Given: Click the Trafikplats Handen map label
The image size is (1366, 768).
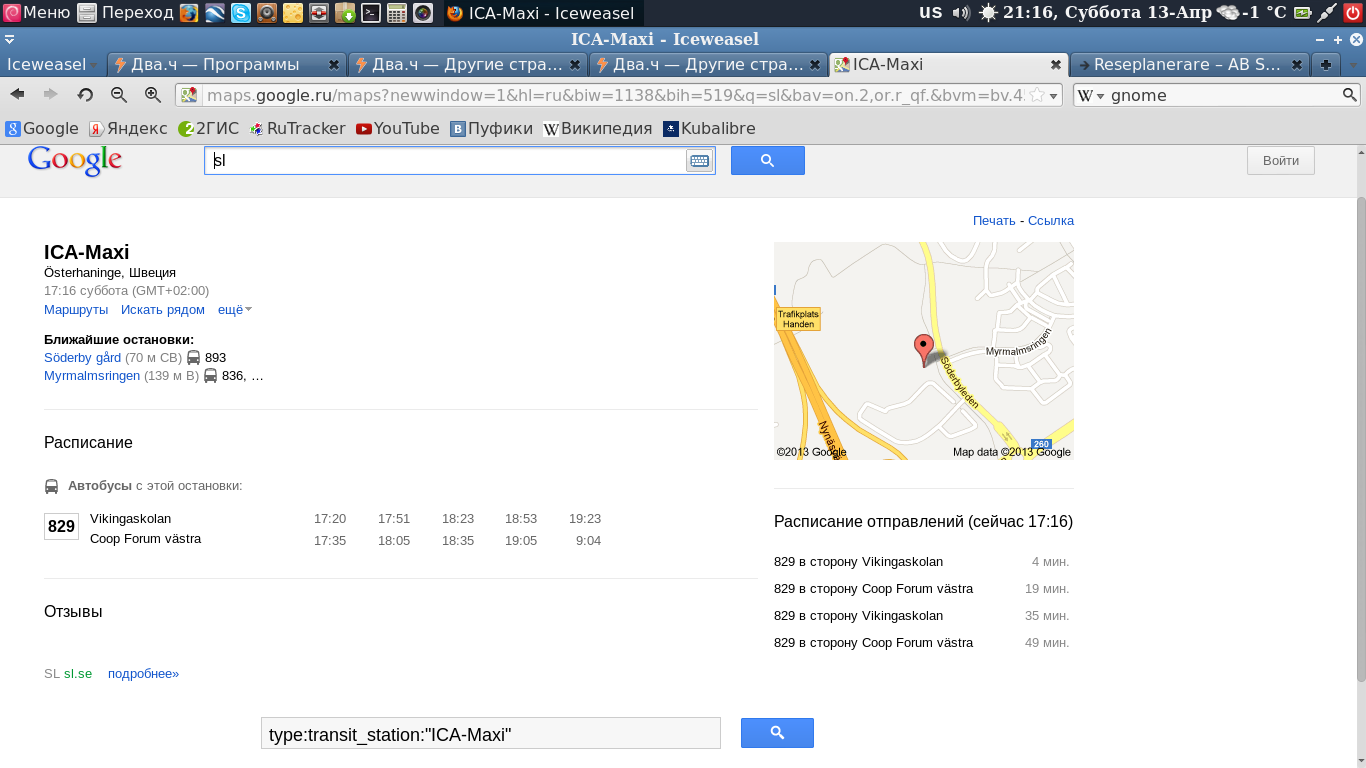Looking at the screenshot, I should [798, 319].
